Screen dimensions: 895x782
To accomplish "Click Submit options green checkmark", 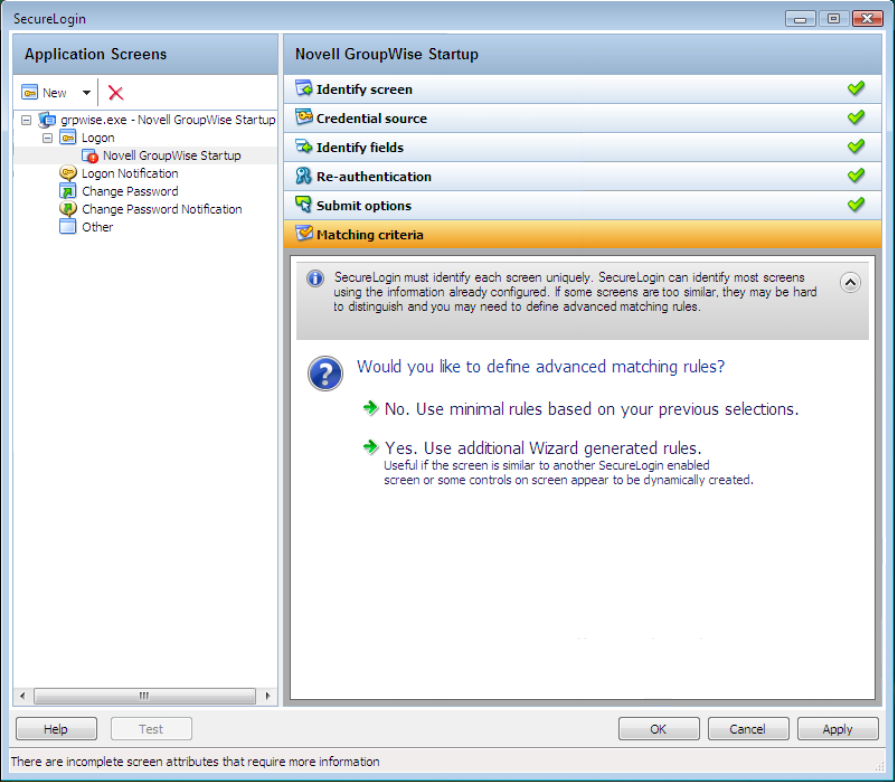I will (x=856, y=204).
